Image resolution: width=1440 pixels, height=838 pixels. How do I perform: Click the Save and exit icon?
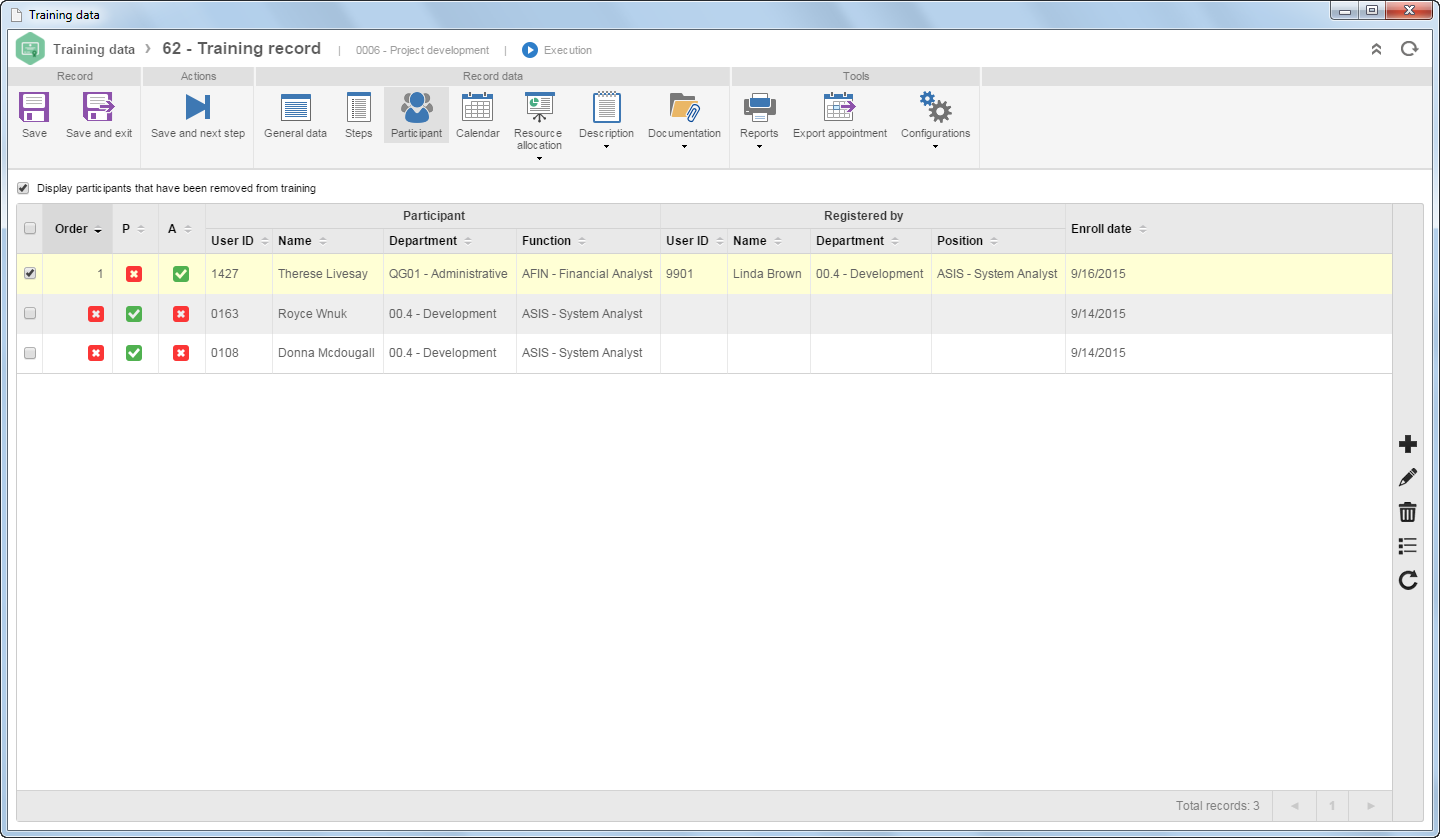[98, 107]
